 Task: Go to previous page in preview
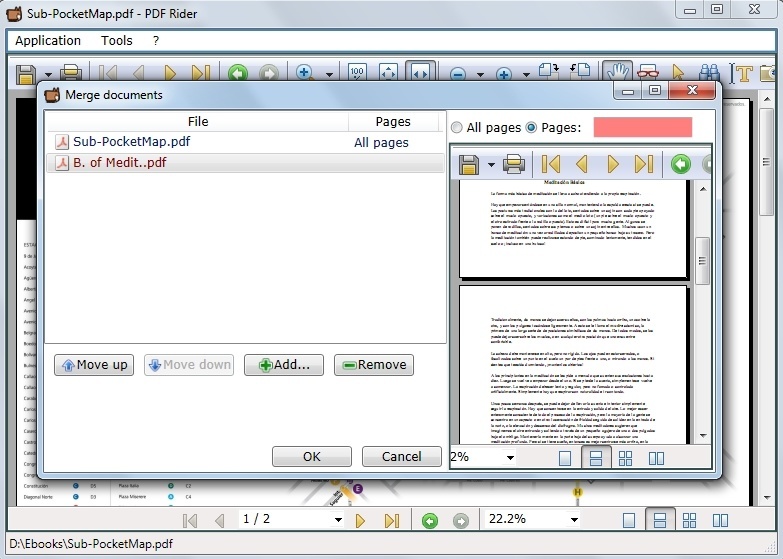click(x=582, y=164)
